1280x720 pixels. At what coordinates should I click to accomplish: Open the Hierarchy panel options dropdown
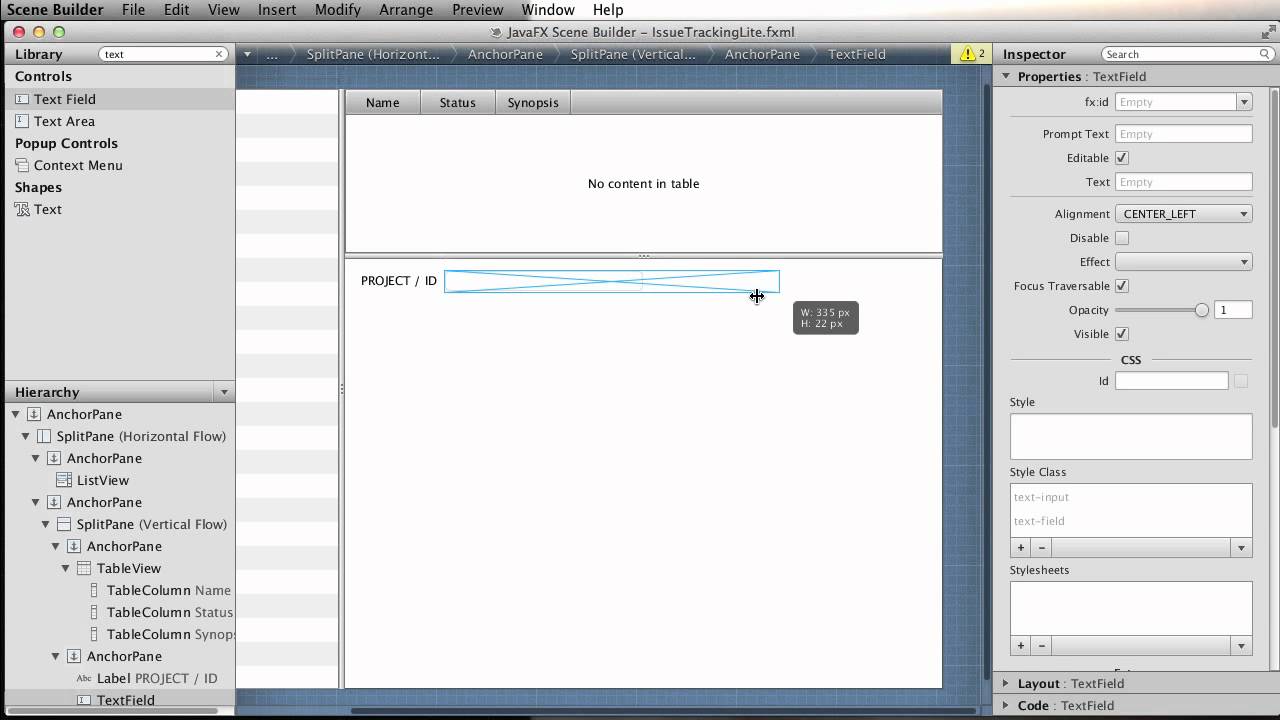coord(224,392)
